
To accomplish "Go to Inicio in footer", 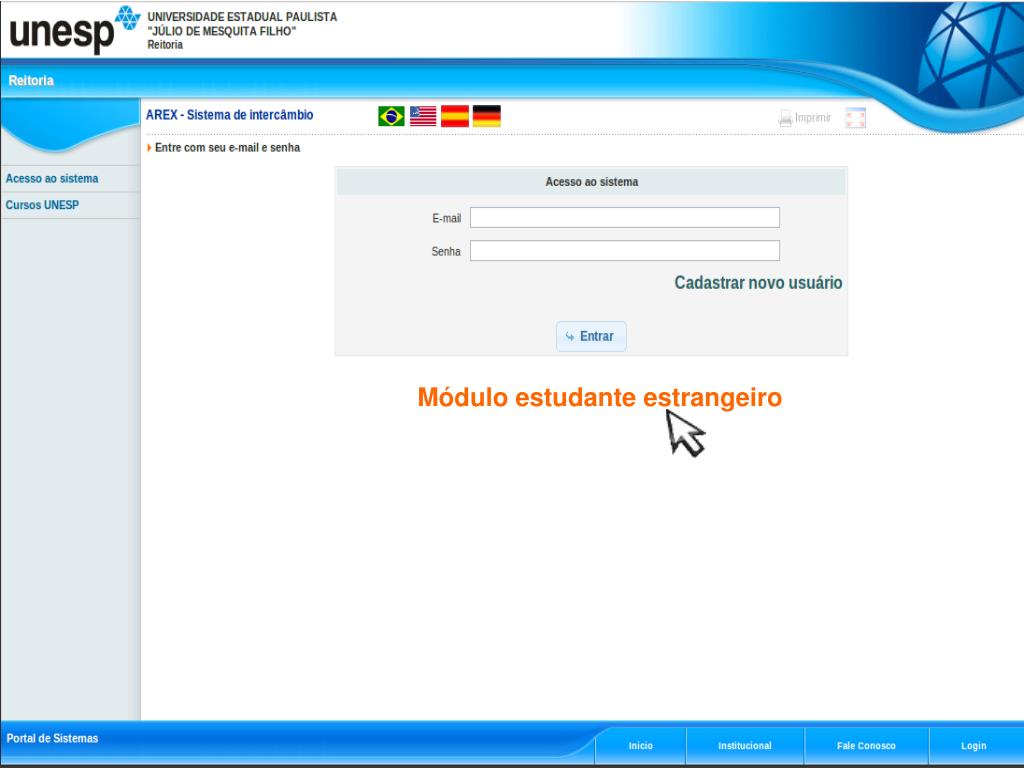I will 641,746.
